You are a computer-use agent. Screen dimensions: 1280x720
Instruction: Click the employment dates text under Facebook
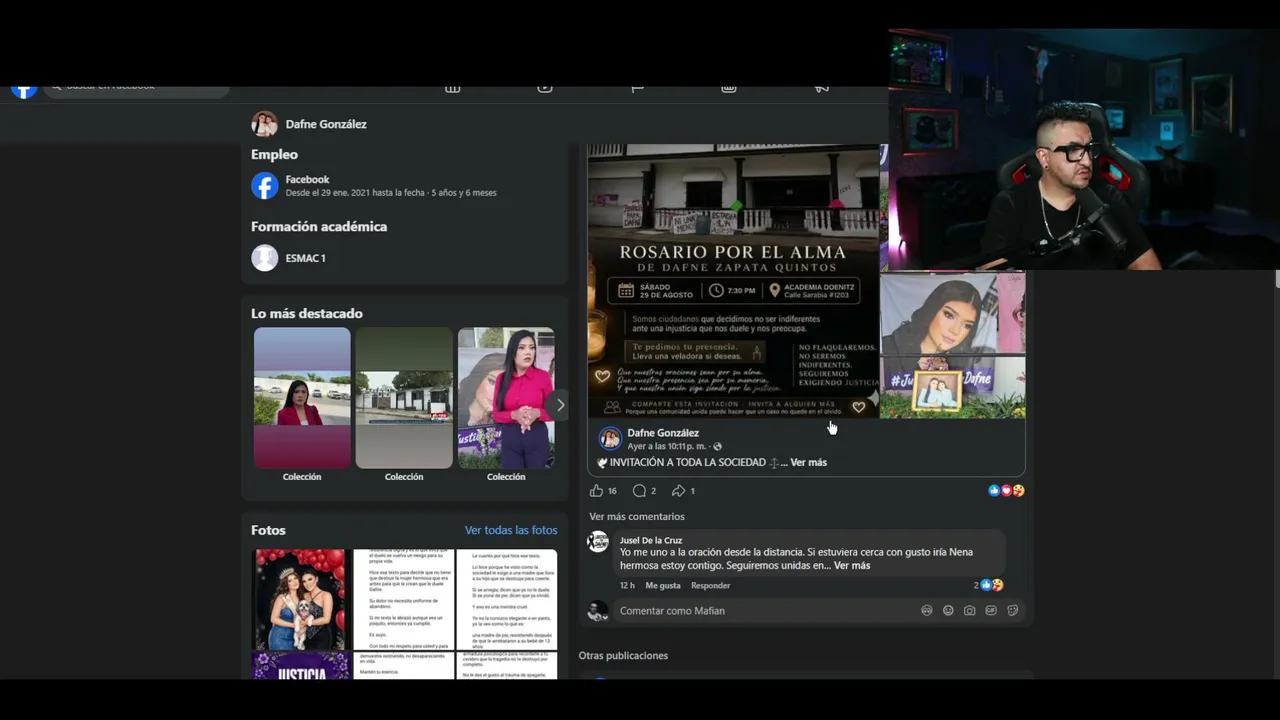391,193
